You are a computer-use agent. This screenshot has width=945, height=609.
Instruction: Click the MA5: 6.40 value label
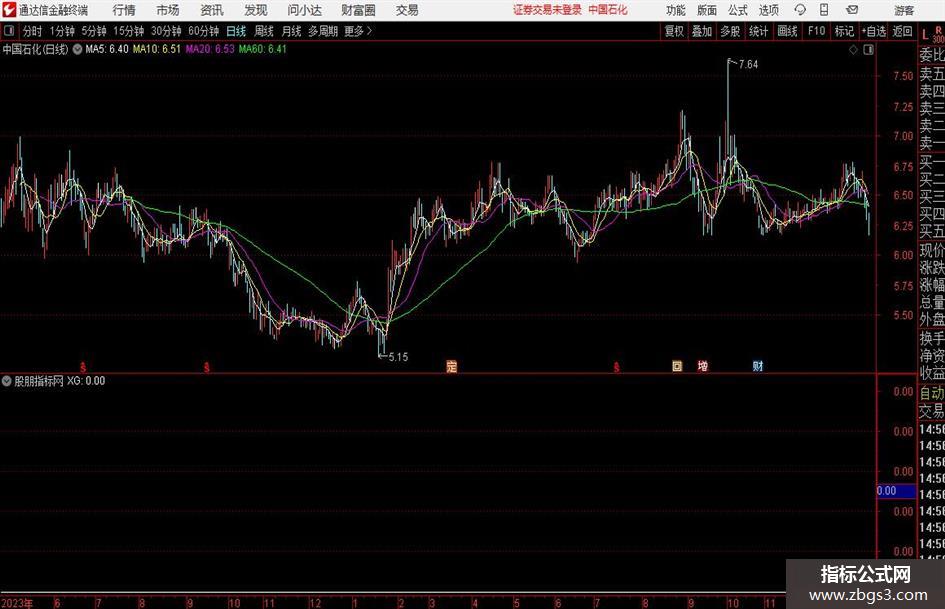click(x=107, y=49)
